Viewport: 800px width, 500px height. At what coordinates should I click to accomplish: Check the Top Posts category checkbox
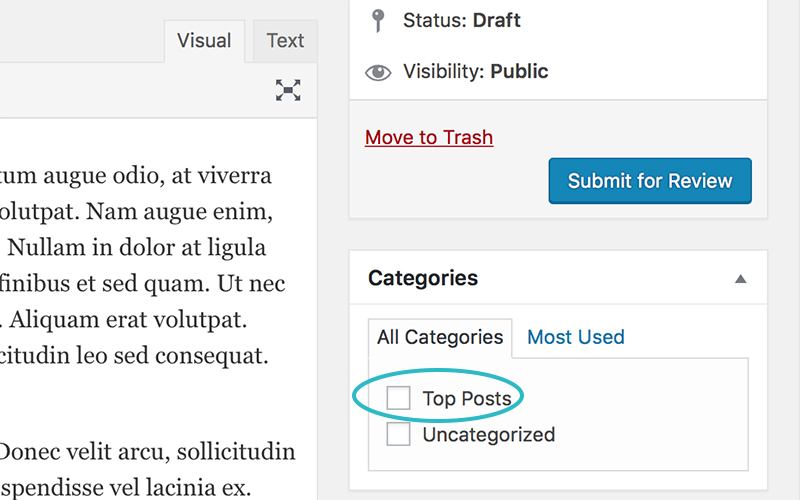(x=398, y=398)
